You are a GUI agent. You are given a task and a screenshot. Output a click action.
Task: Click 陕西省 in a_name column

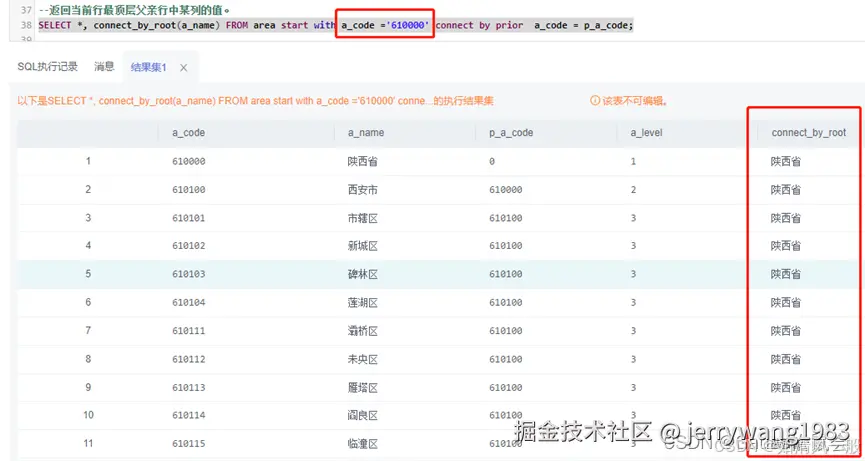point(362,162)
